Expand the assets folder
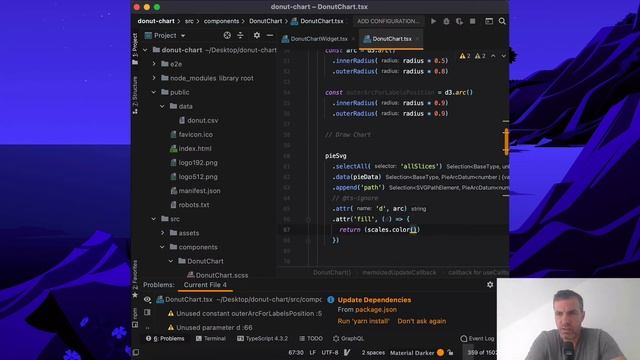This screenshot has width=640, height=360. (162, 233)
